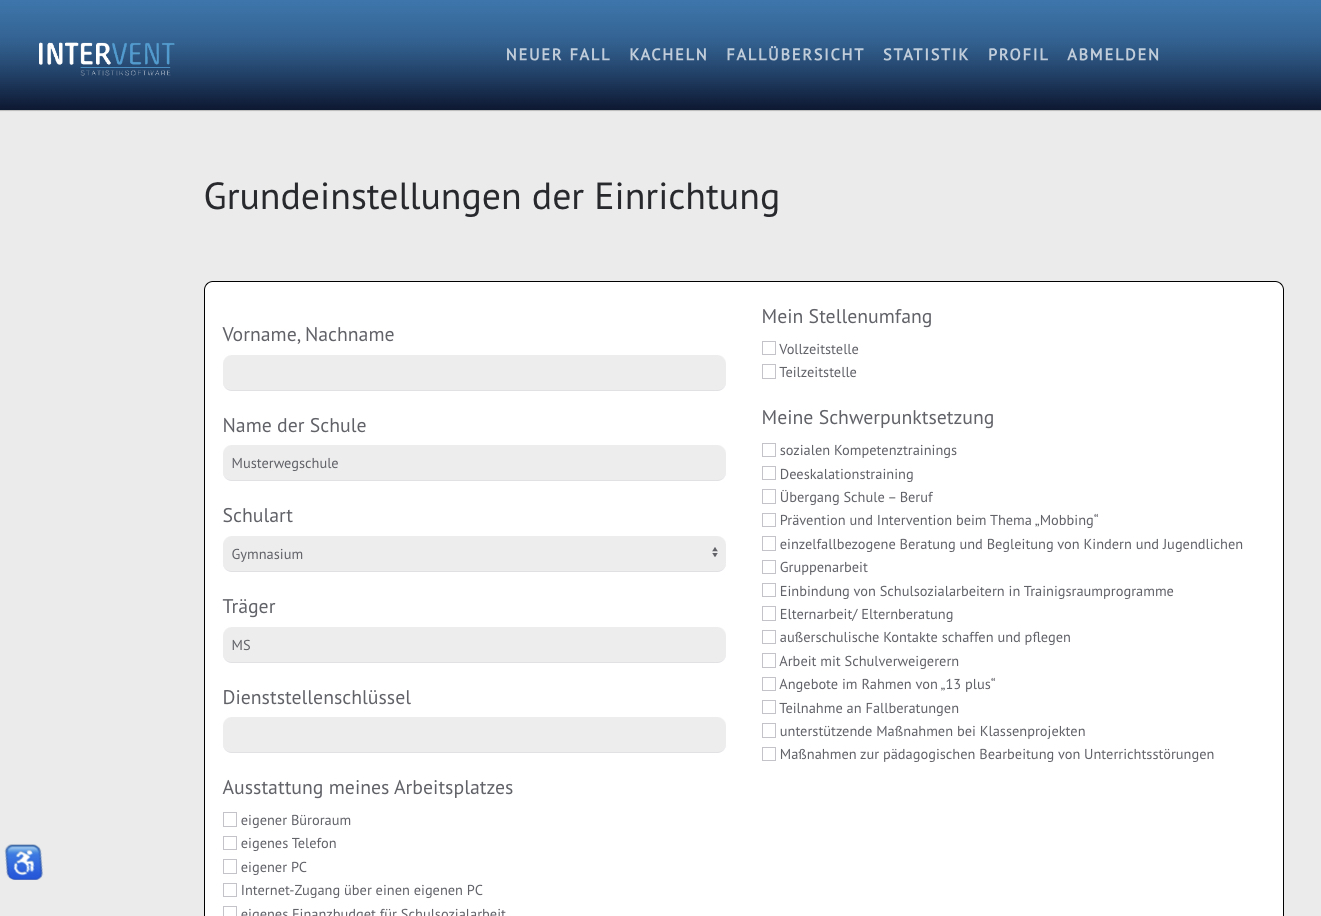Check Gruppenarbeit option
This screenshot has width=1321, height=916.
click(769, 567)
